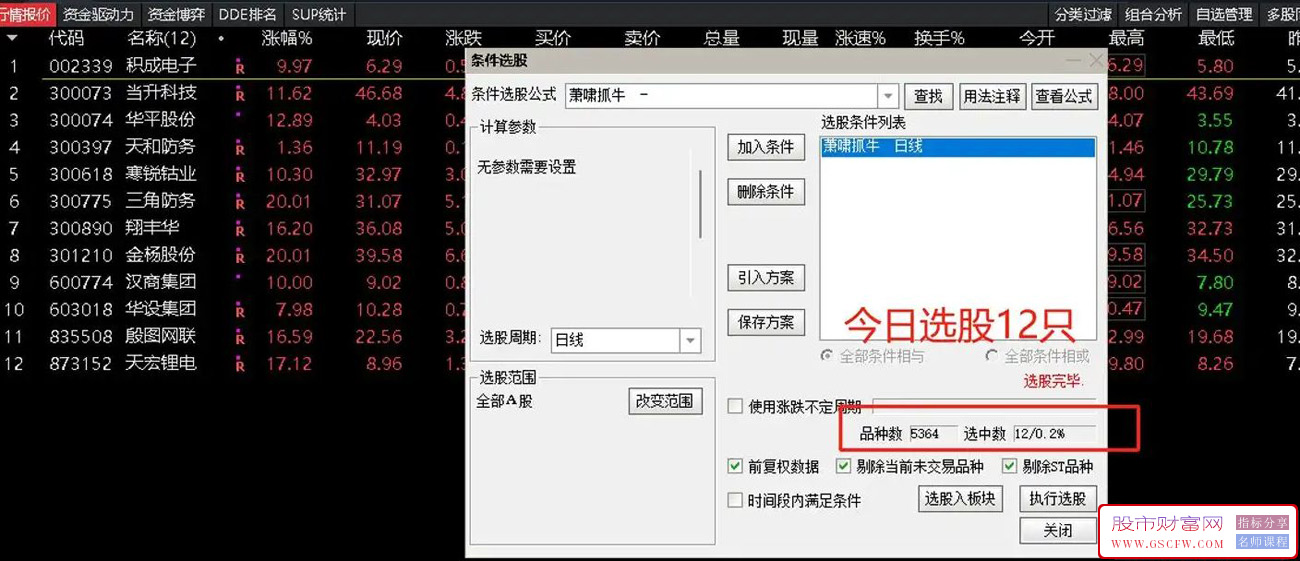Switch to the 行情报价 tab
The image size is (1300, 561).
point(26,14)
